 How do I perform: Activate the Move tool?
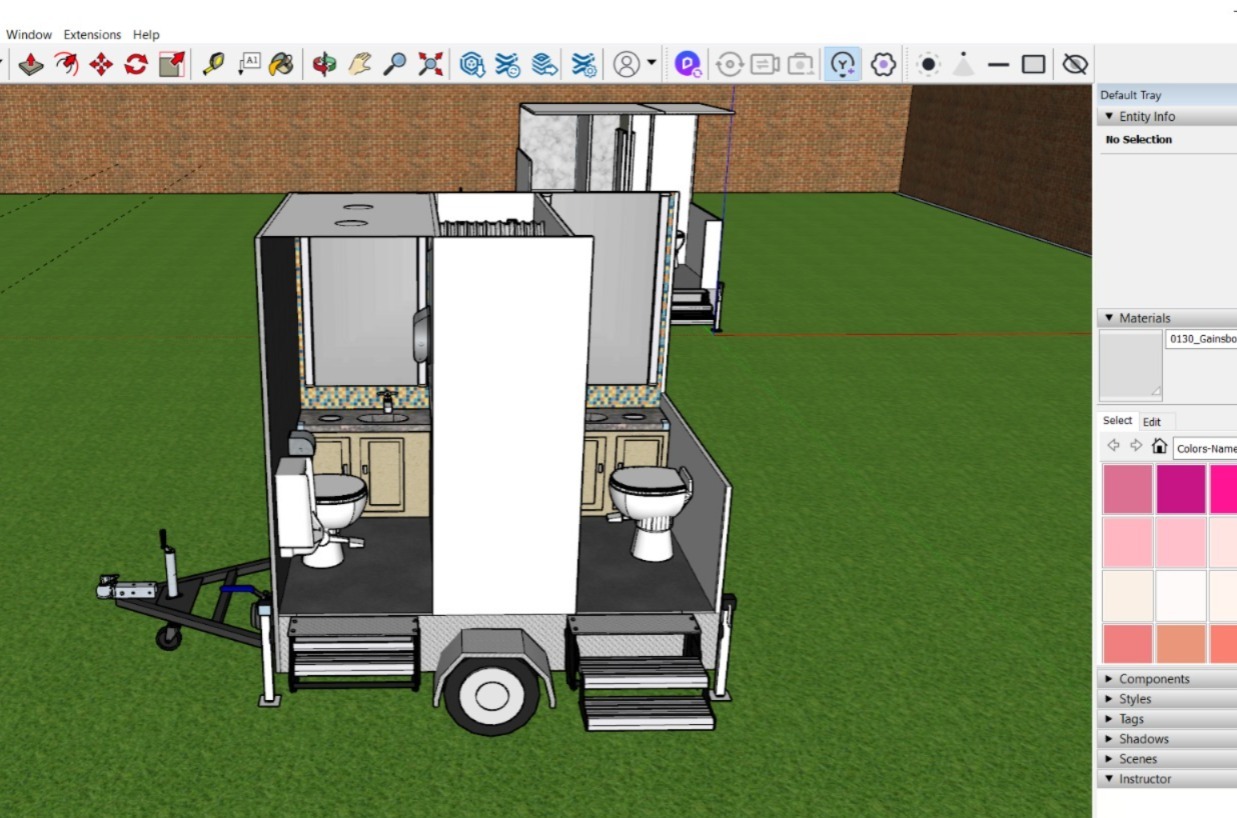(101, 65)
